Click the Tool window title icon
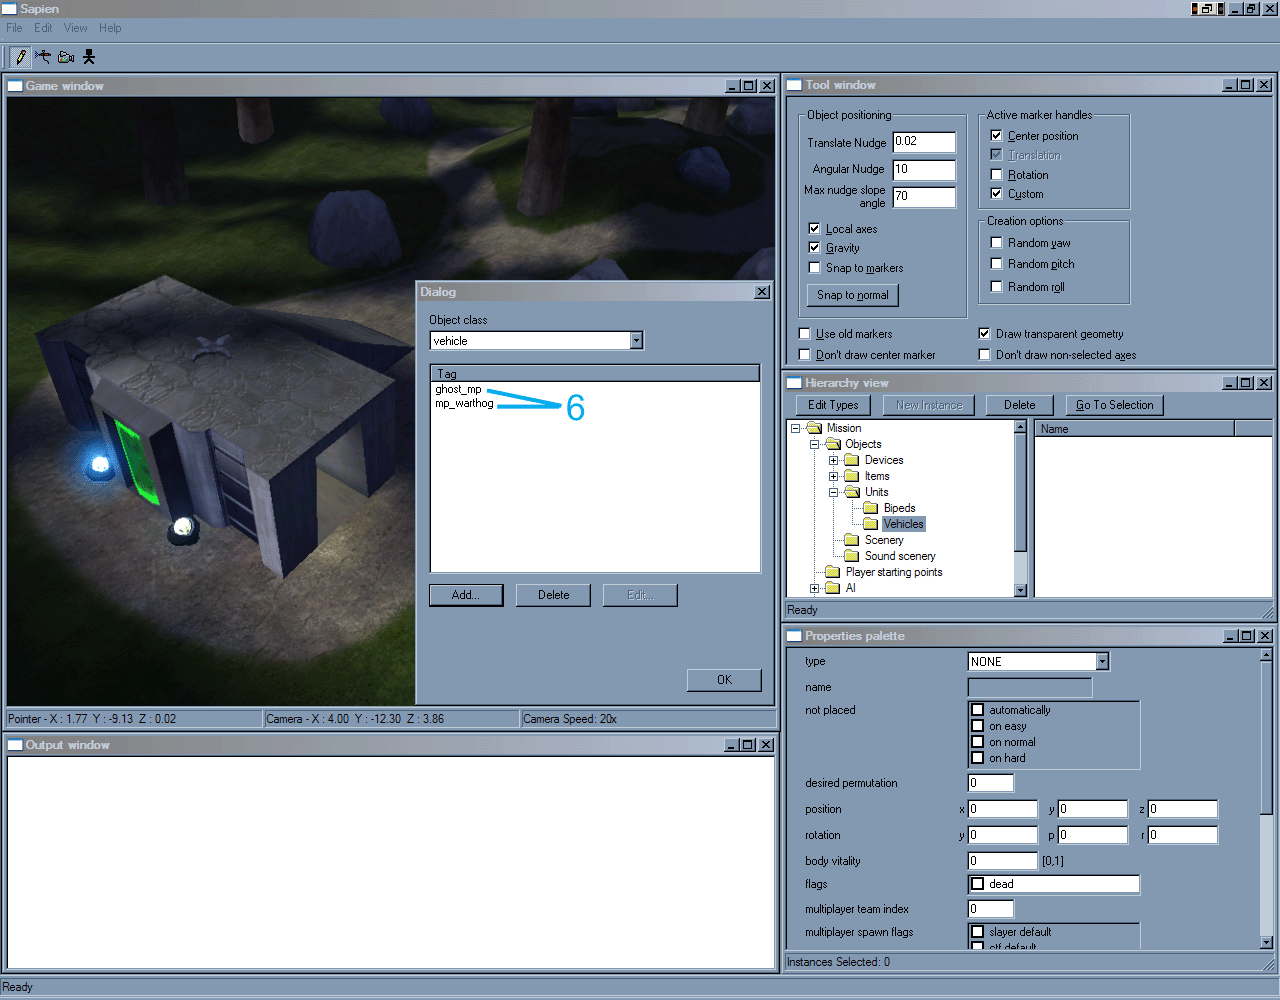 coord(794,85)
